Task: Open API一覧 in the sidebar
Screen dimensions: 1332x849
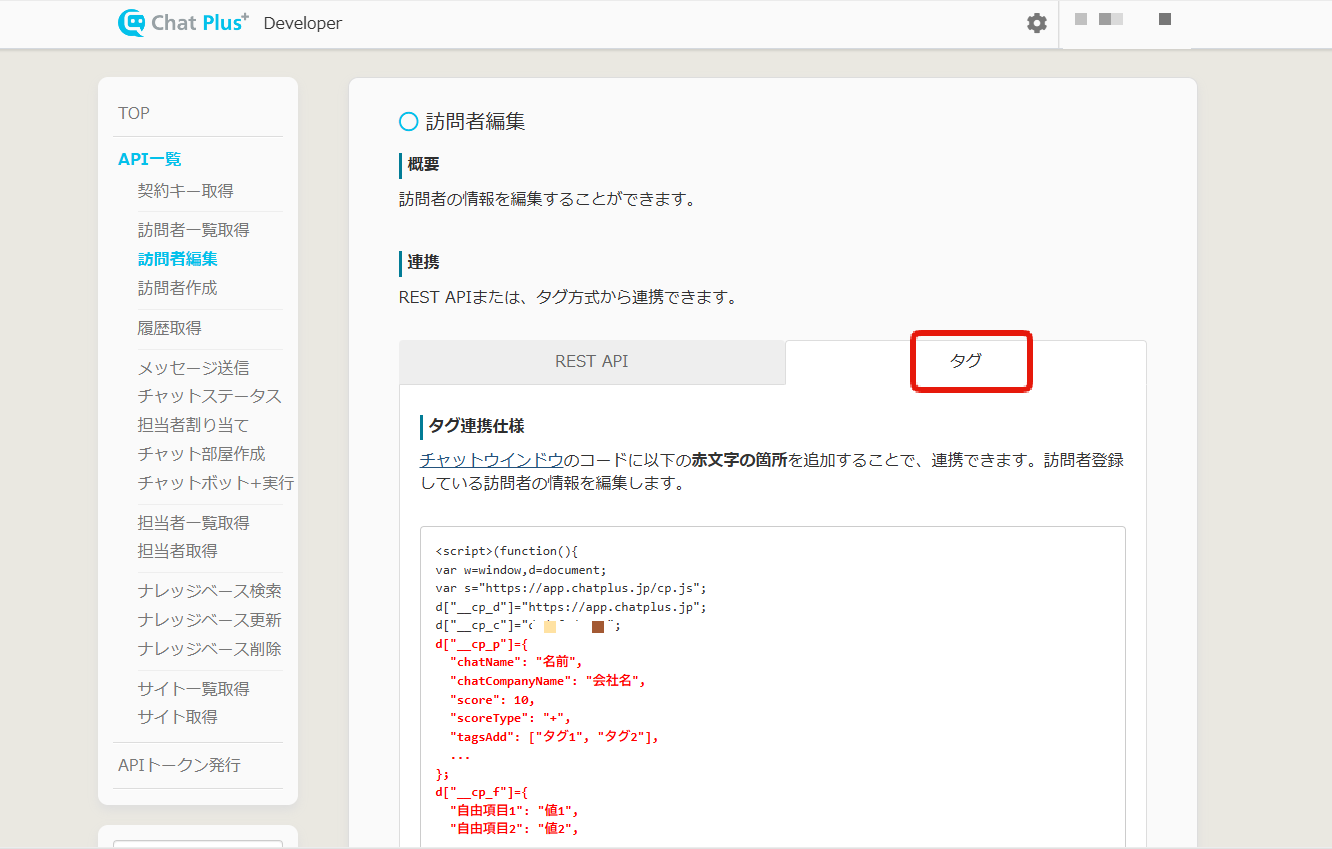Action: [150, 159]
